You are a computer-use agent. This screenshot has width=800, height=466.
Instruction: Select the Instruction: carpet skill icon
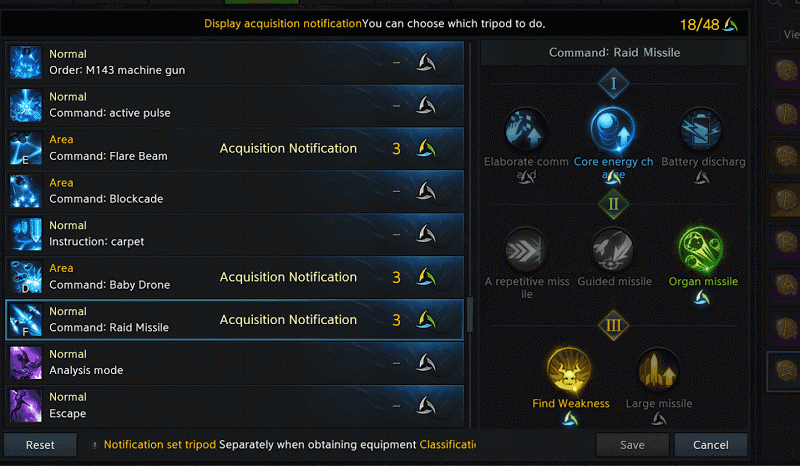pyautogui.click(x=26, y=234)
